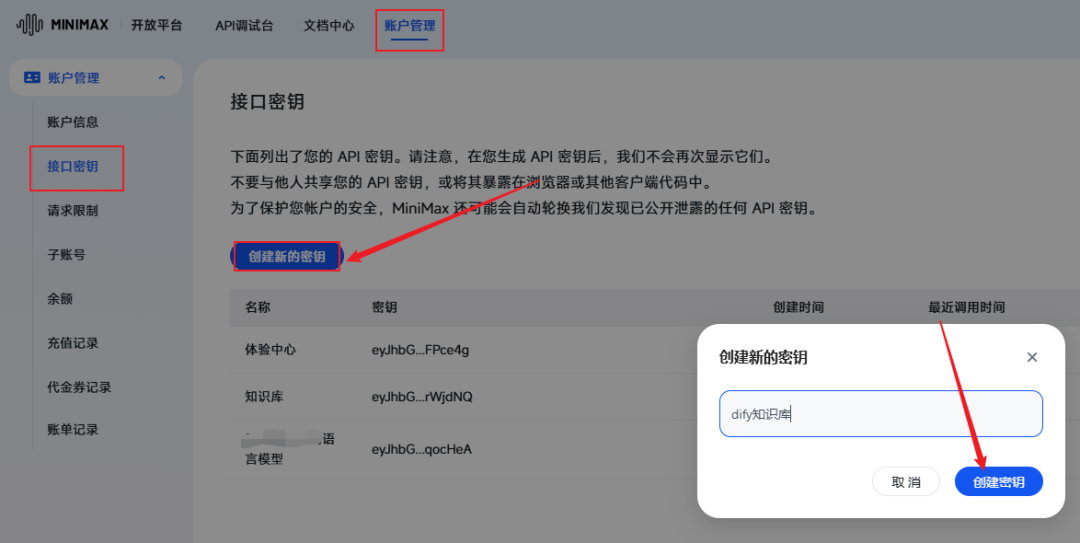This screenshot has width=1080, height=543.
Task: Click the 创建新的密钥 dialog title
Action: point(763,357)
